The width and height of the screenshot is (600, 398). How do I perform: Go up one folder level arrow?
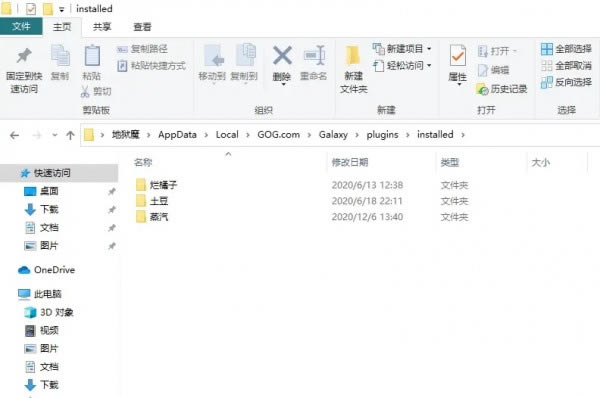70,135
